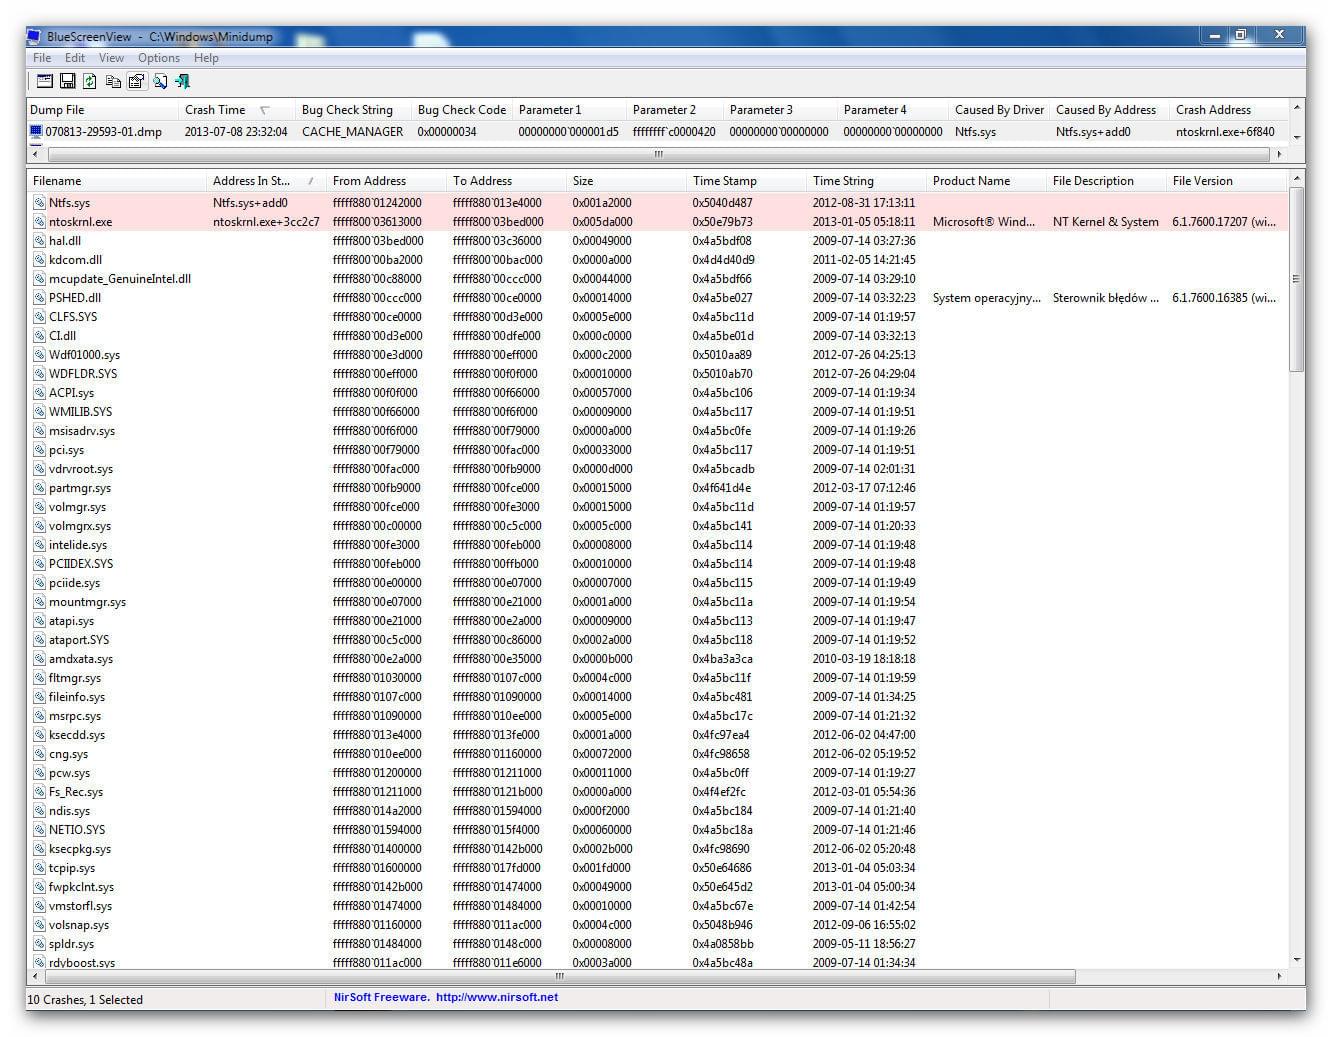1332x1037 pixels.
Task: Click the lower pane horizontal scroll-right arrow
Action: (x=1279, y=976)
